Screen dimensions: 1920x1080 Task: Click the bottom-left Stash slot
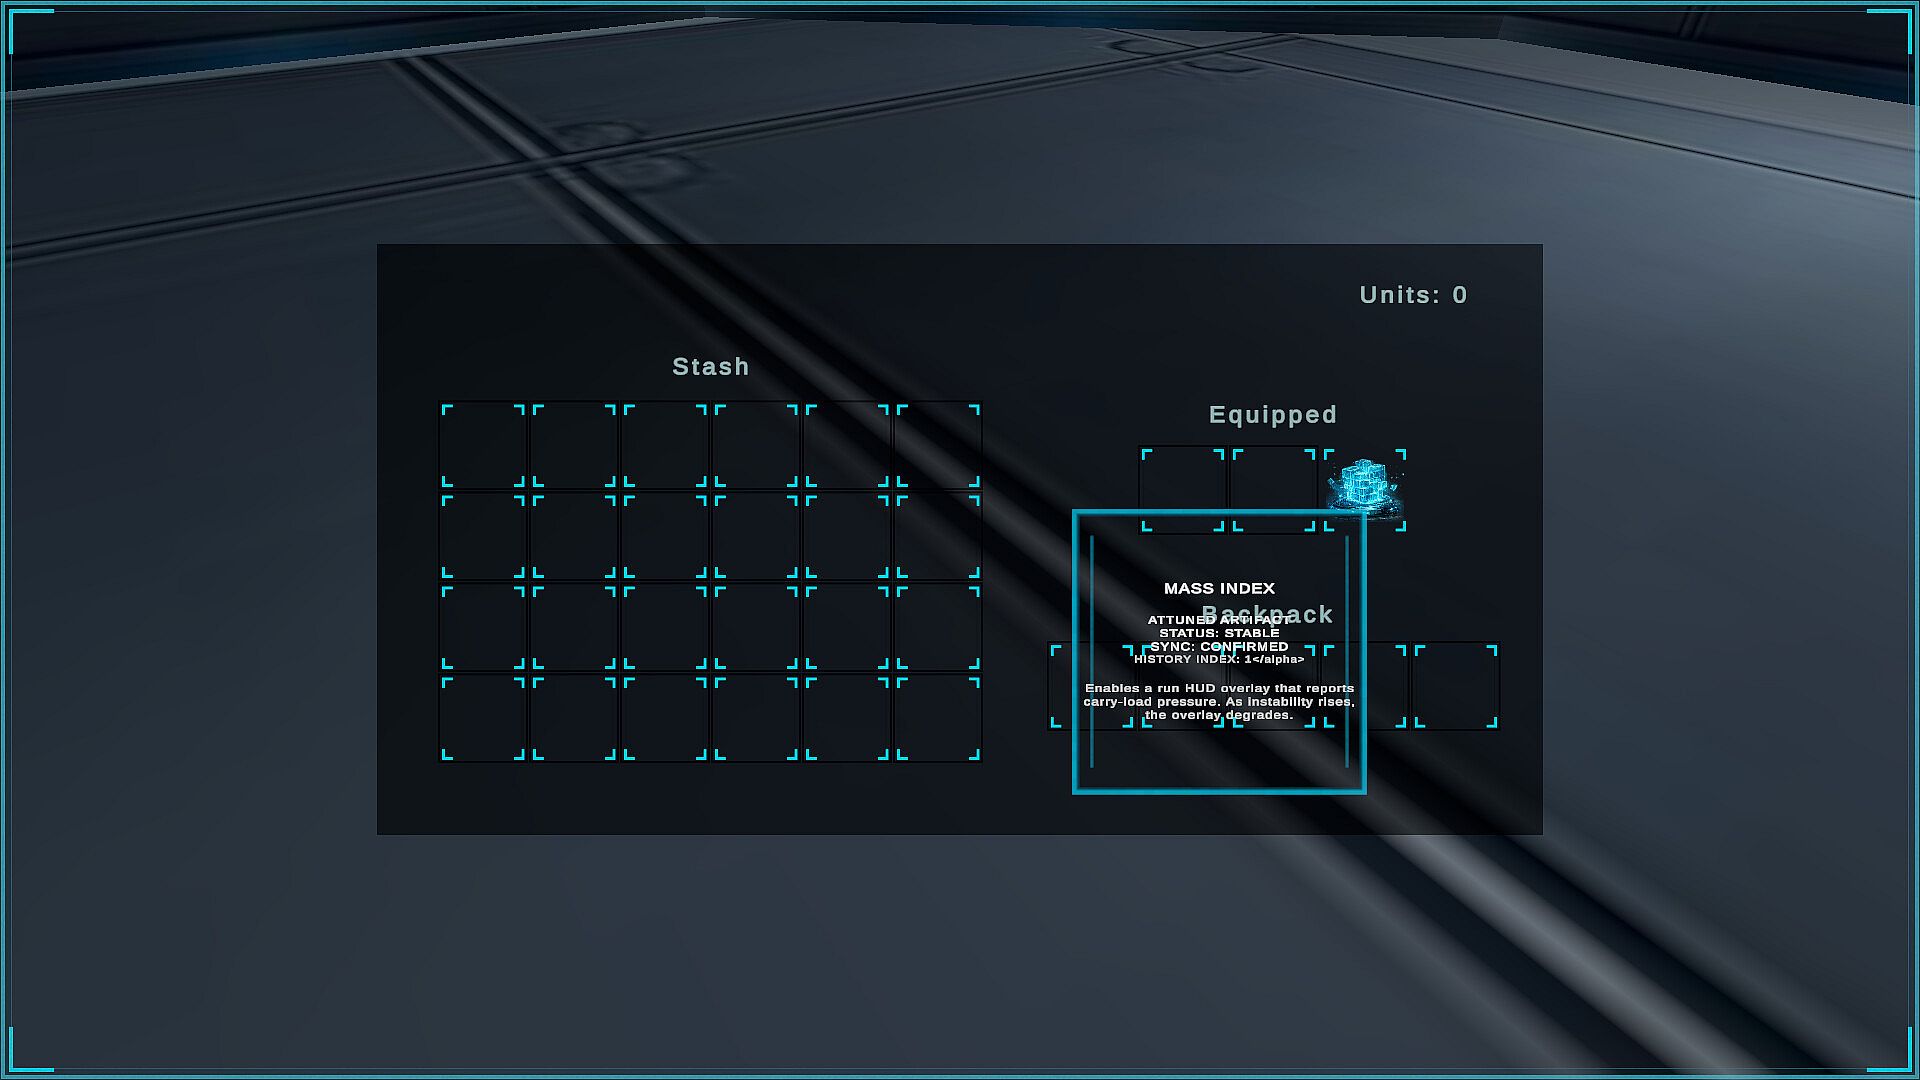coord(483,718)
